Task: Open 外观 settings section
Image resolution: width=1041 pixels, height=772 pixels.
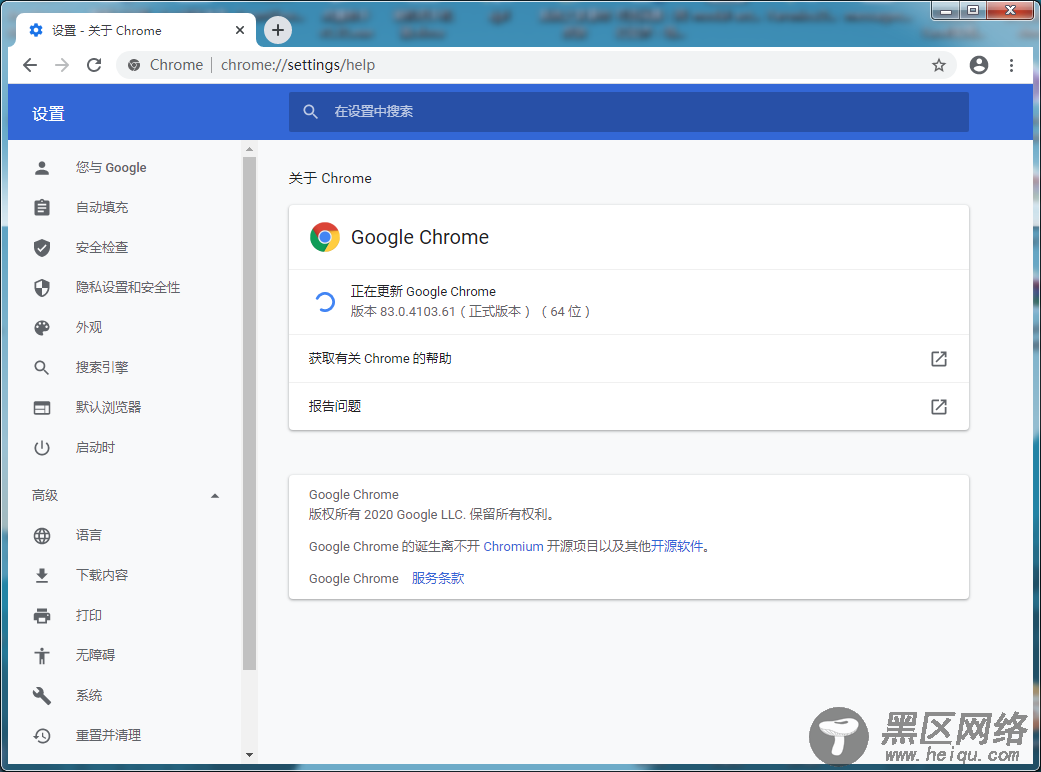Action: click(x=125, y=327)
